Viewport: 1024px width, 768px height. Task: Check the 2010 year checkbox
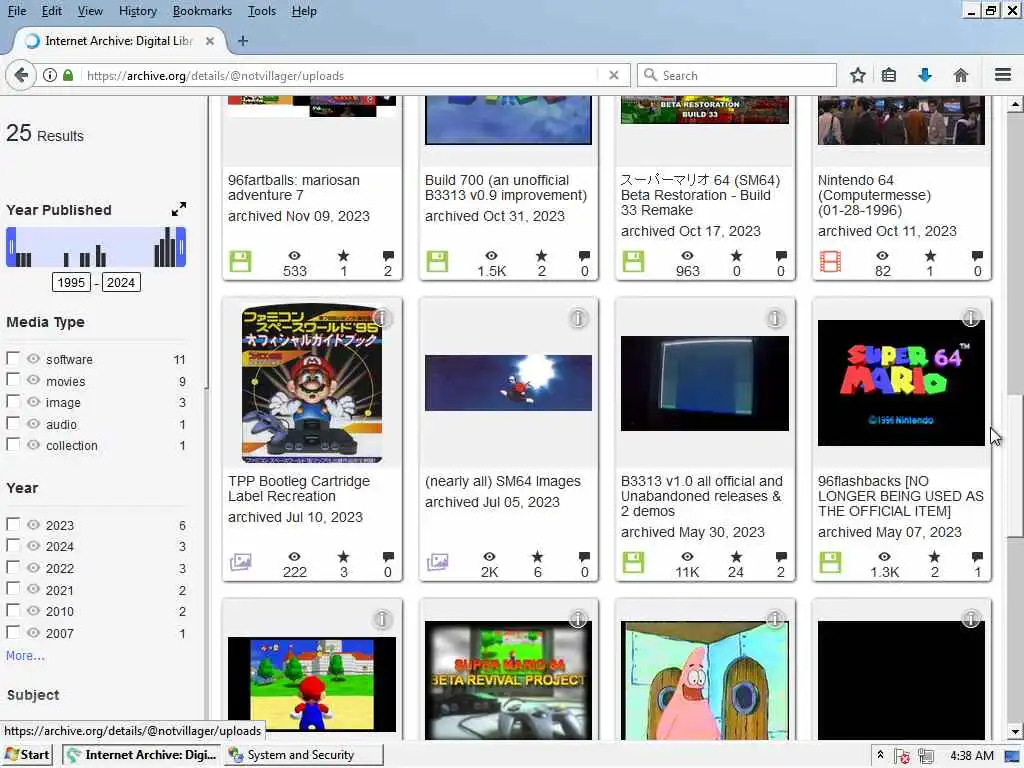pos(12,611)
